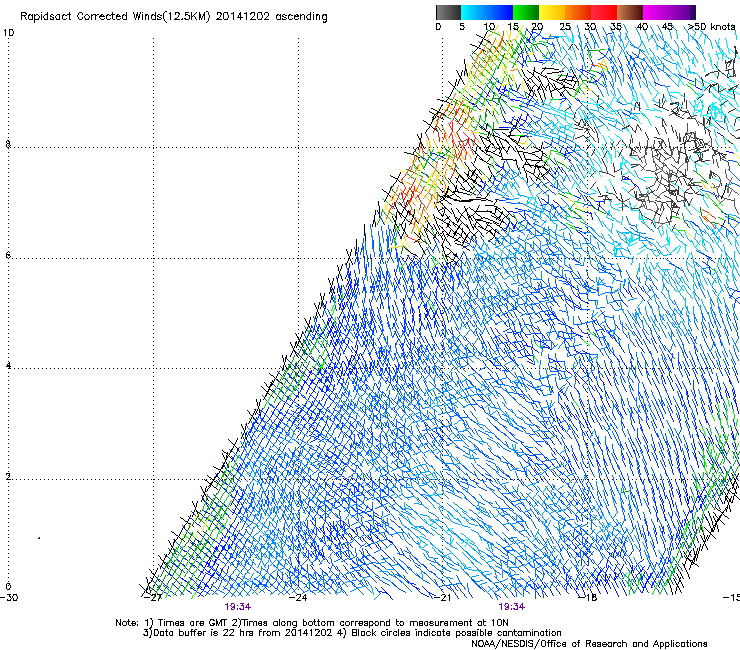Click the yellow 20-25 knots color segment
Screen dimensions: 740x650
pos(552,12)
